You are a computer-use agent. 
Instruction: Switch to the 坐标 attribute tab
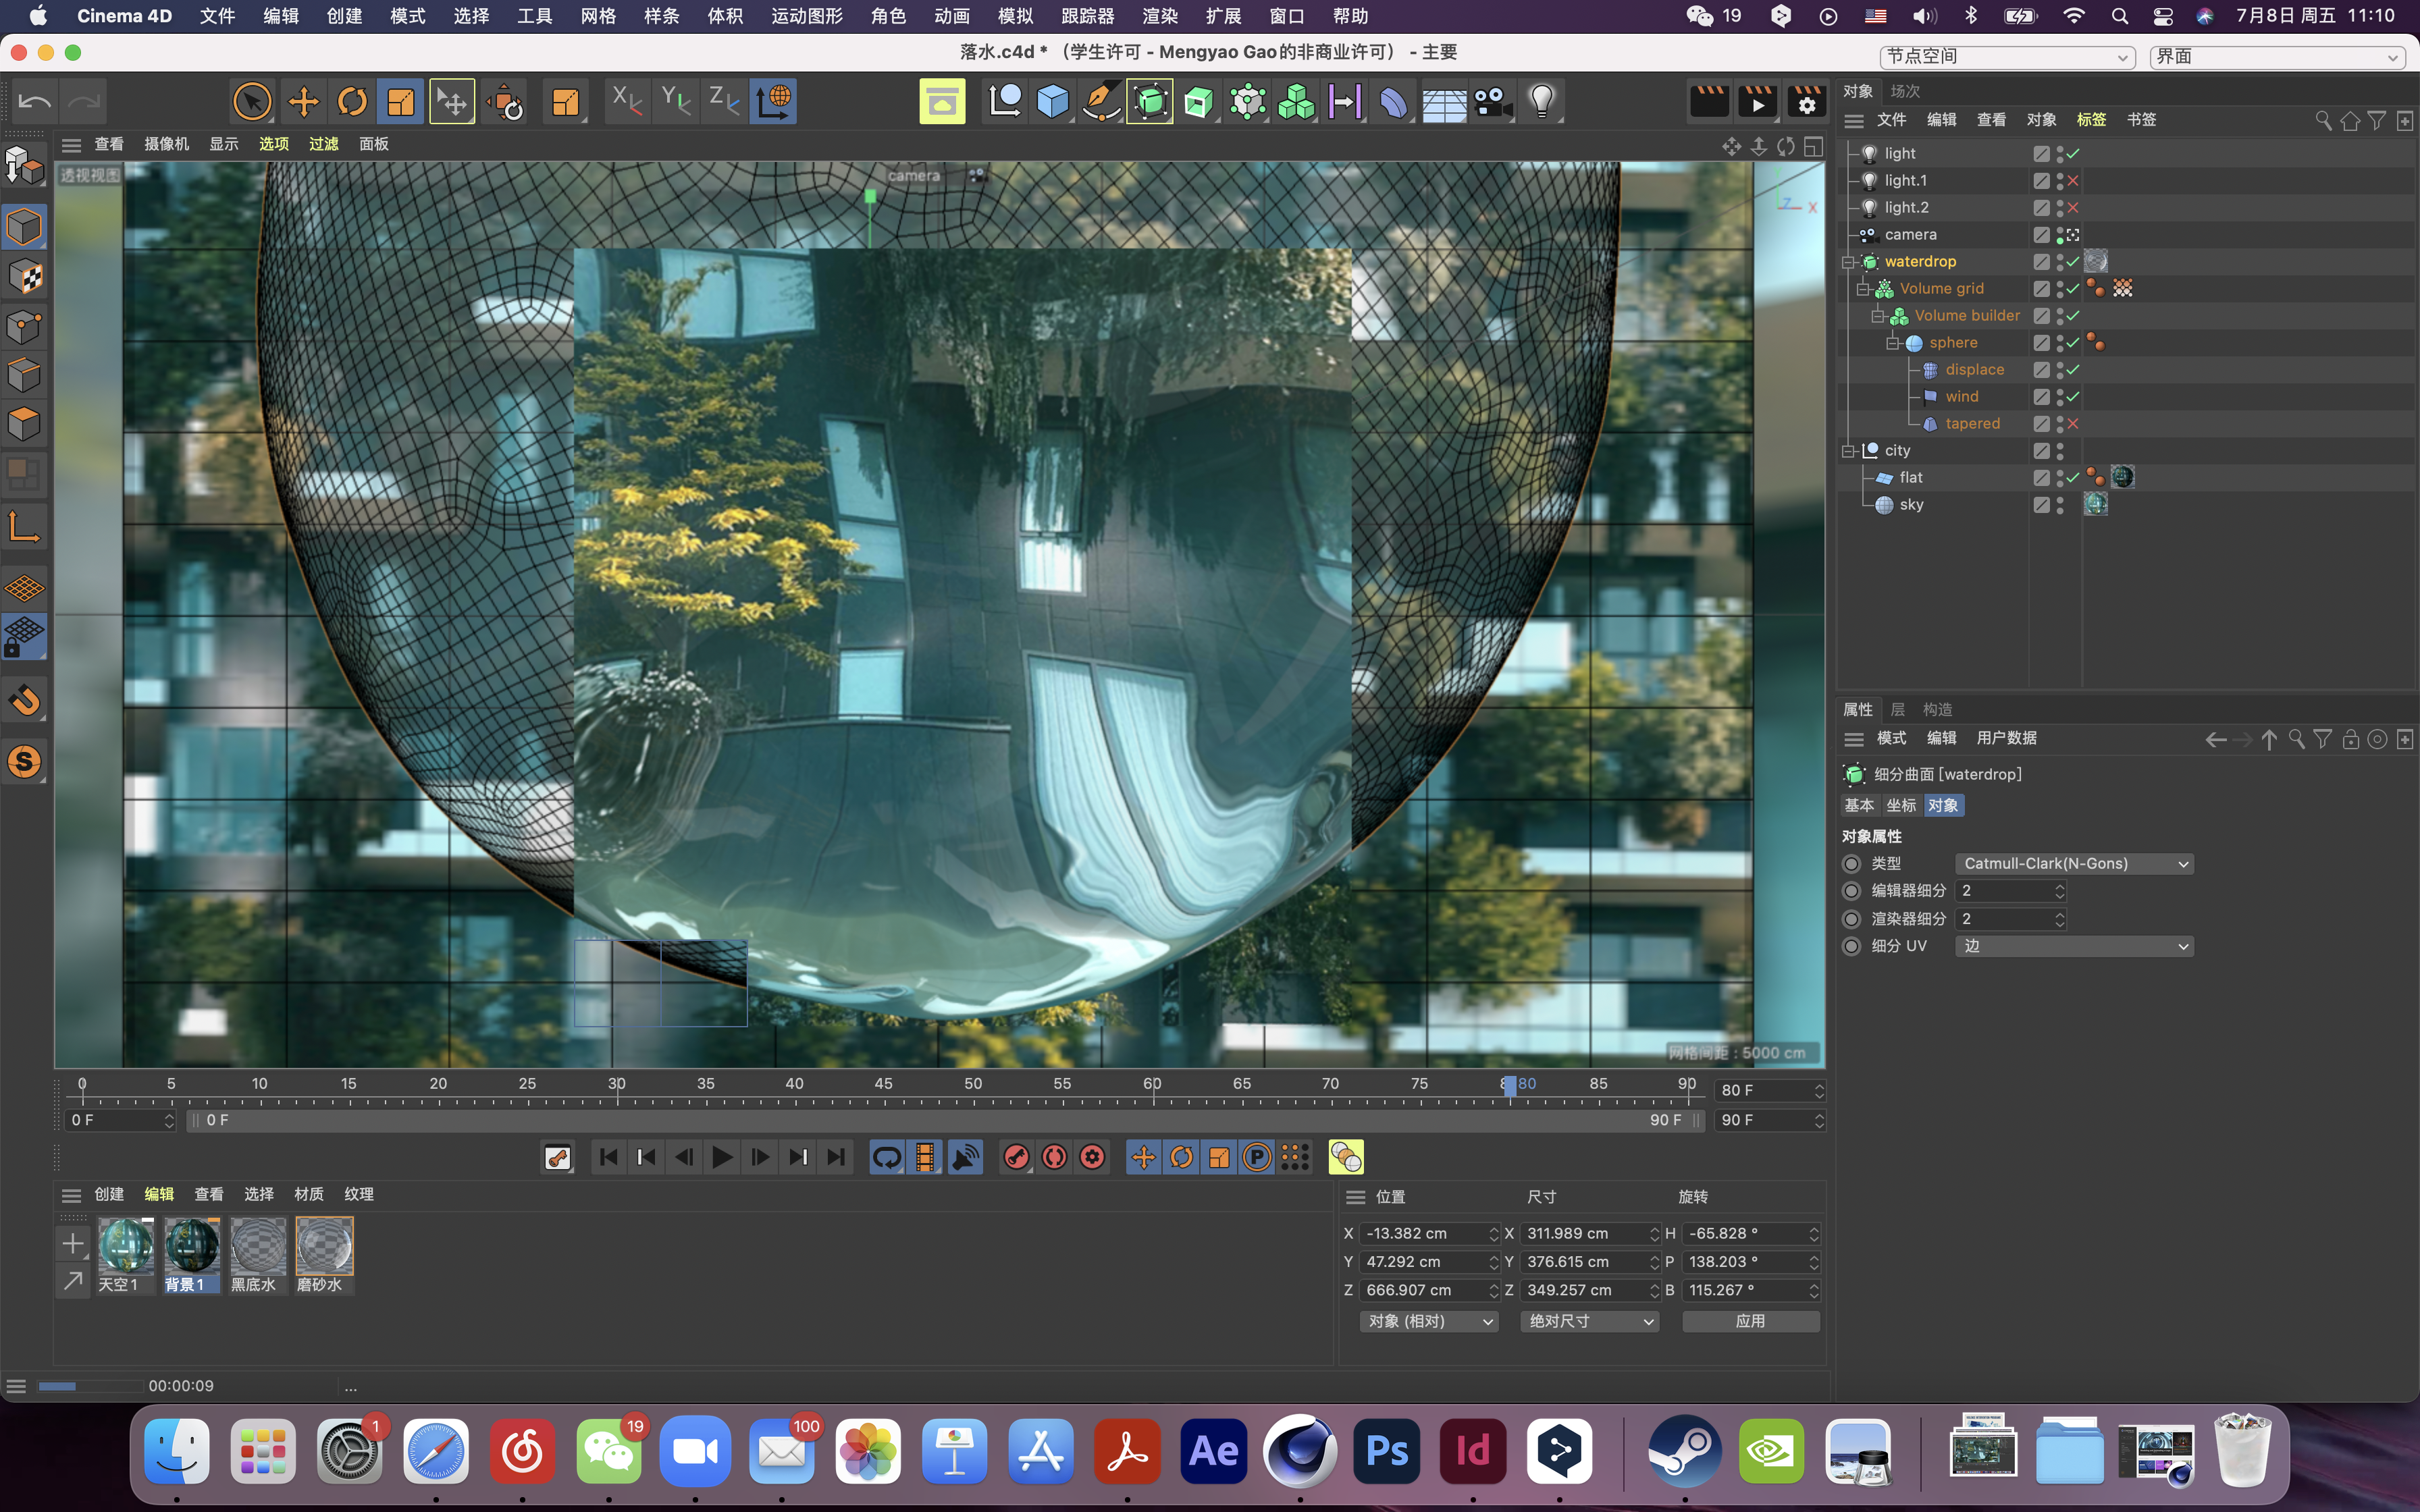pos(1900,805)
